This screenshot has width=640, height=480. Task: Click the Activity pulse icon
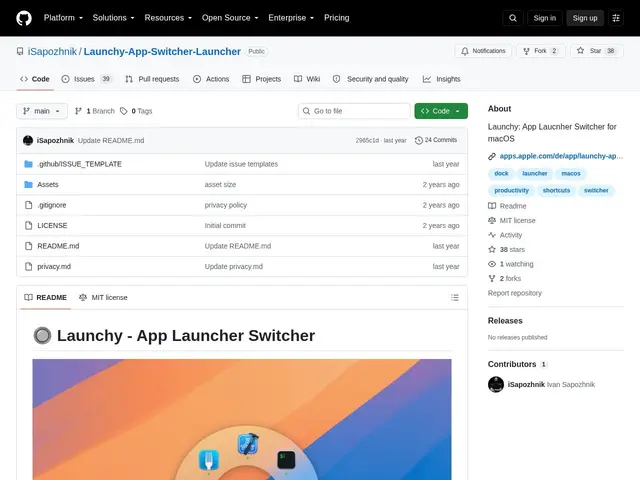[x=492, y=235]
